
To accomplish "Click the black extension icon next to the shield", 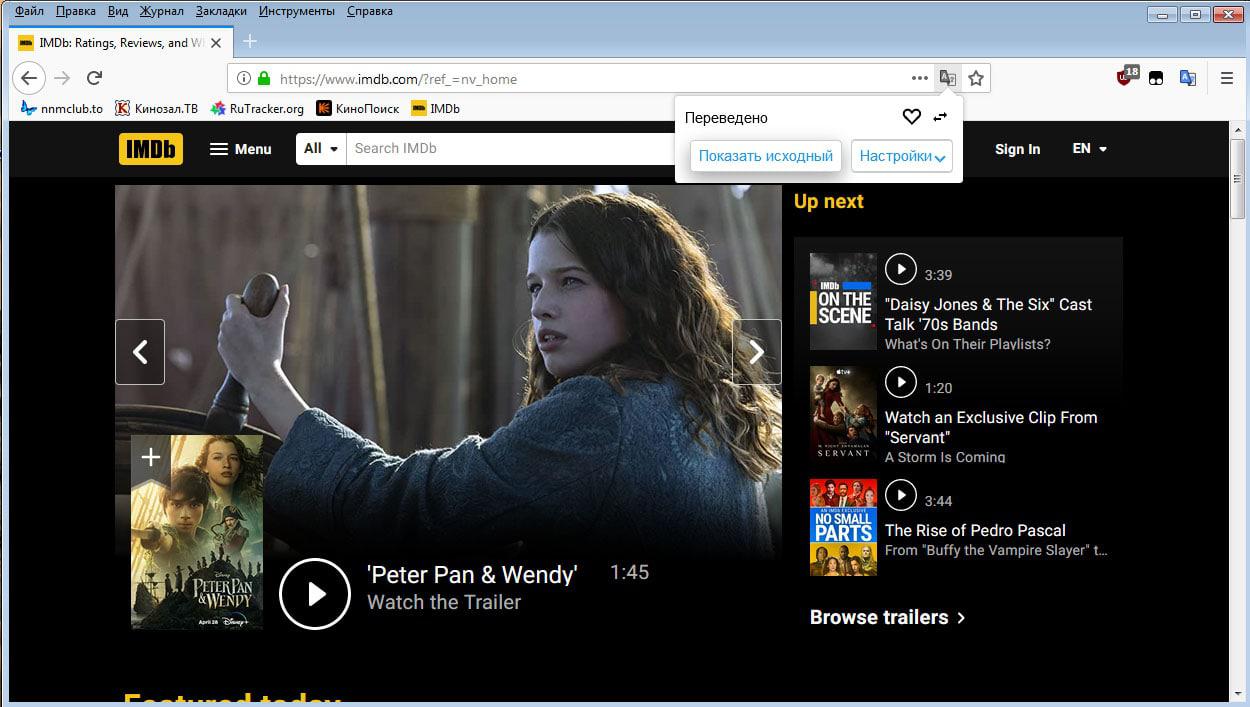I will 1156,78.
